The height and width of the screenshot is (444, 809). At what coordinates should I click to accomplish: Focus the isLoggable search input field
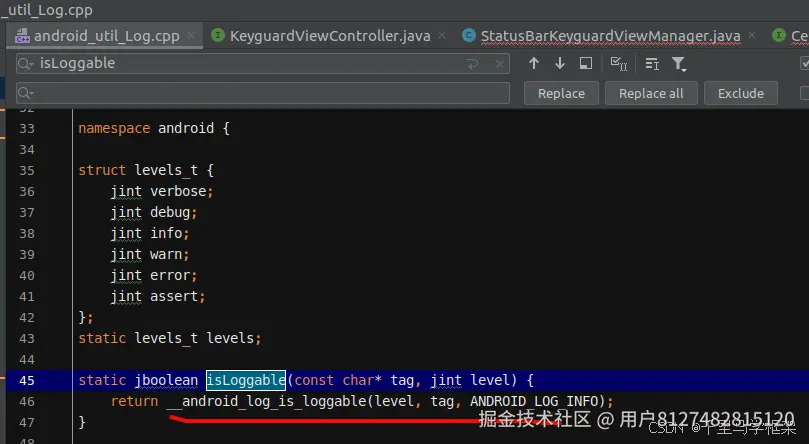(263, 63)
